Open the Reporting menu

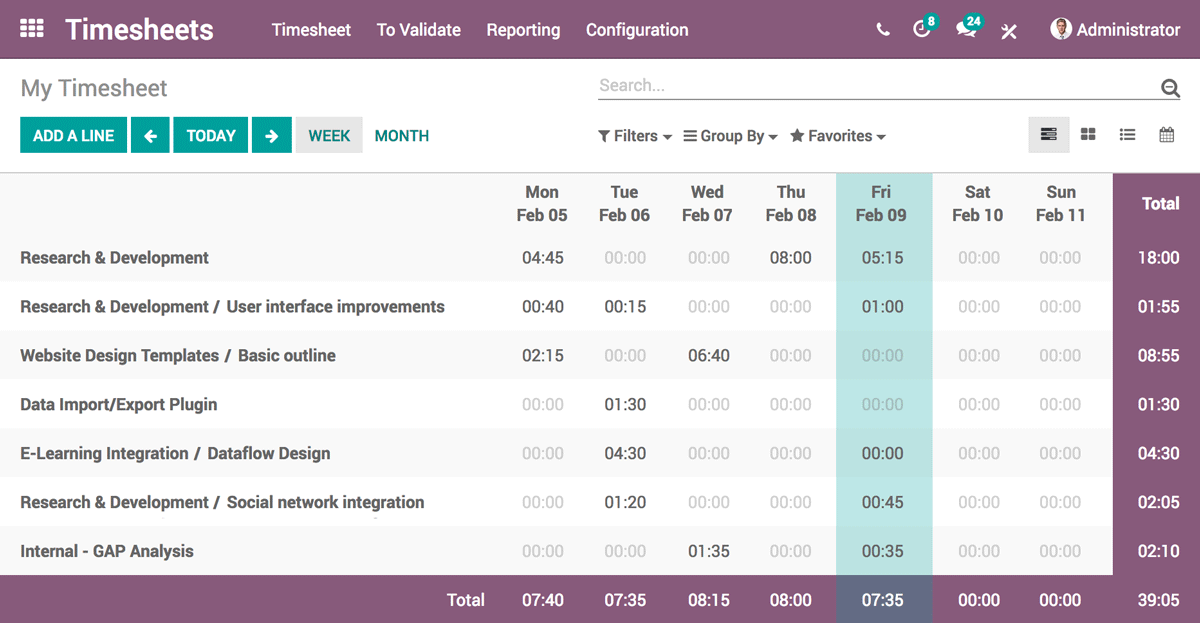point(523,30)
